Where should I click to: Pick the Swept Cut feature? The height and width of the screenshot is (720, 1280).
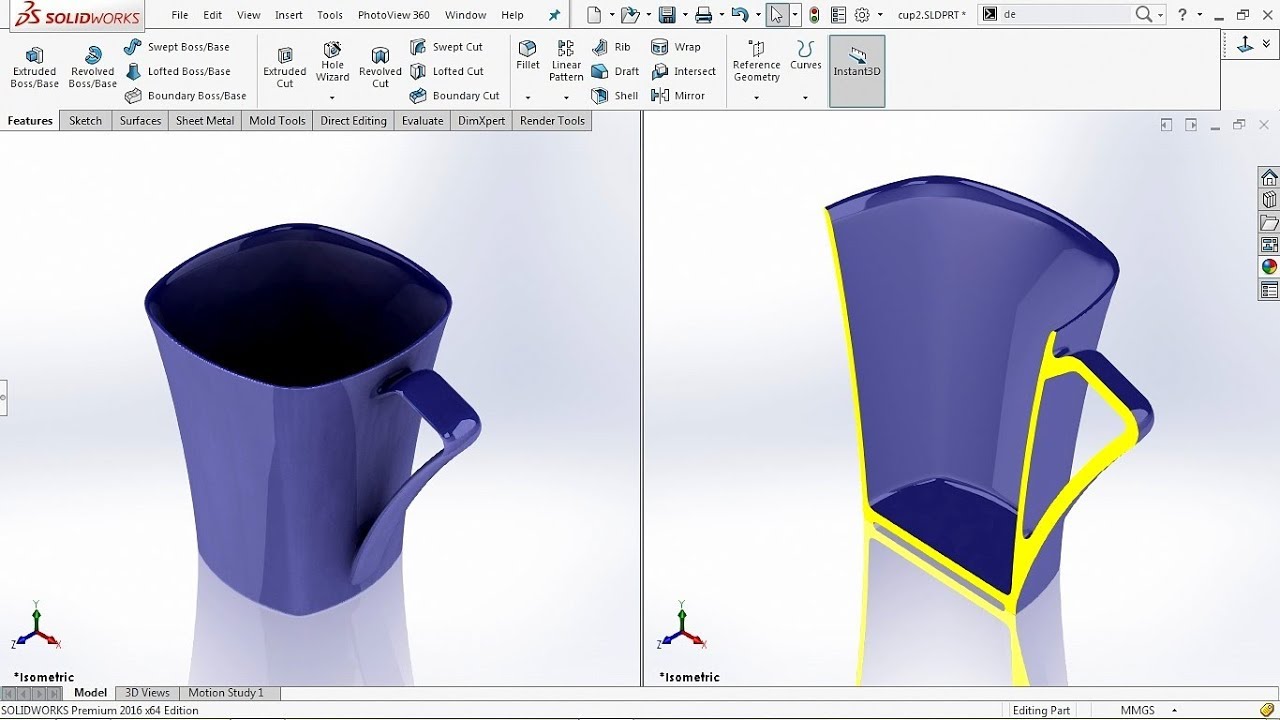tap(447, 47)
